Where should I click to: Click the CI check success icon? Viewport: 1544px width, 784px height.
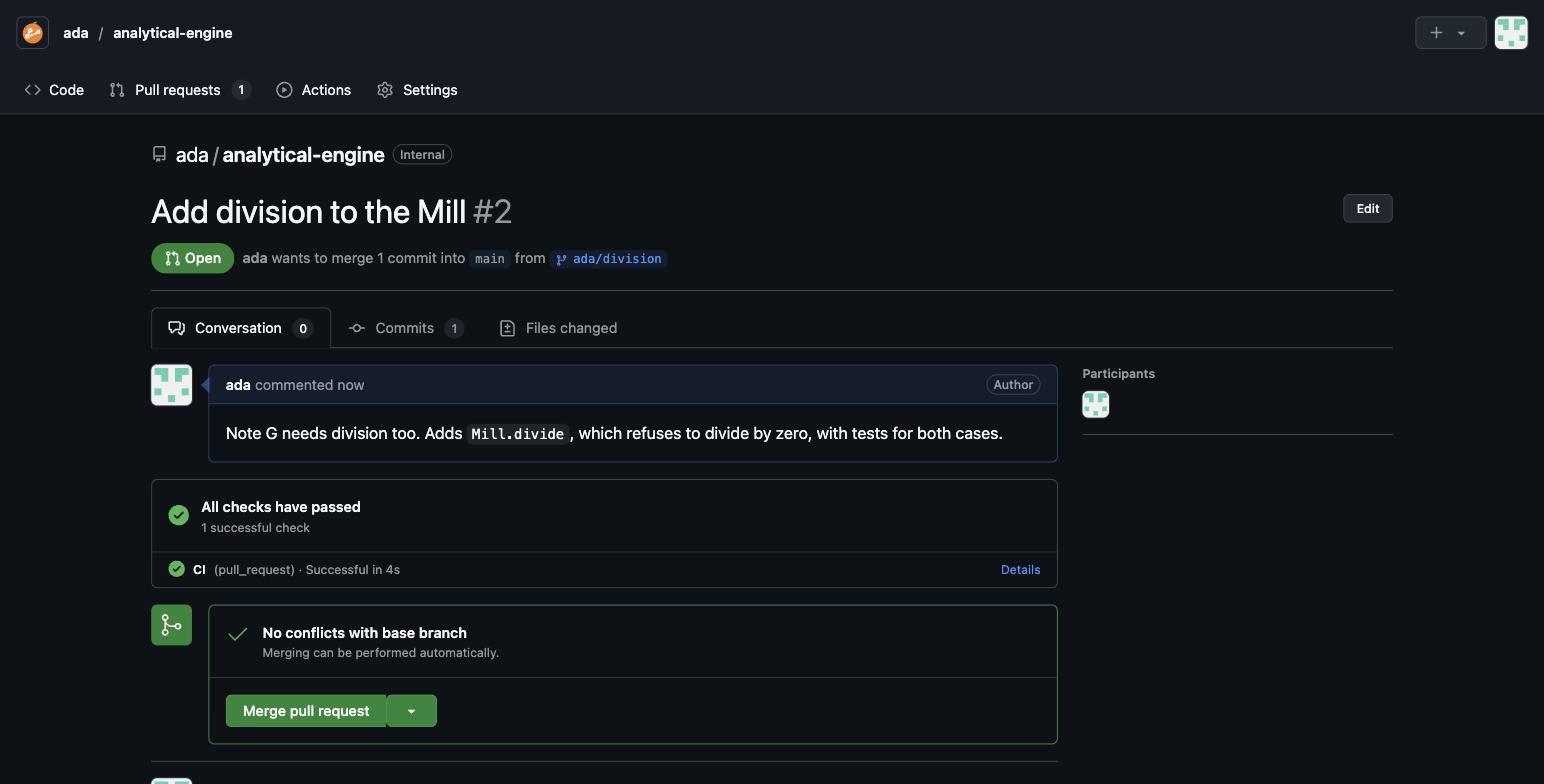click(x=177, y=569)
